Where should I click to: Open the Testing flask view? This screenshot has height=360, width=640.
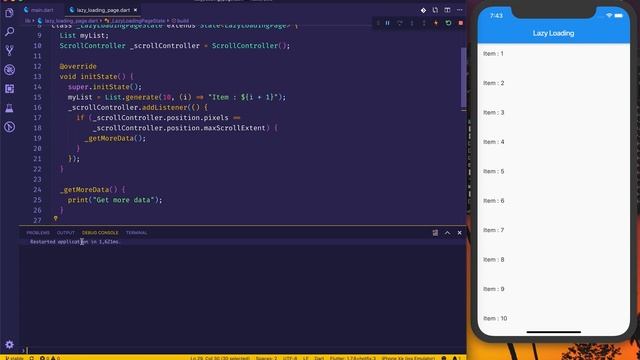pyautogui.click(x=9, y=108)
